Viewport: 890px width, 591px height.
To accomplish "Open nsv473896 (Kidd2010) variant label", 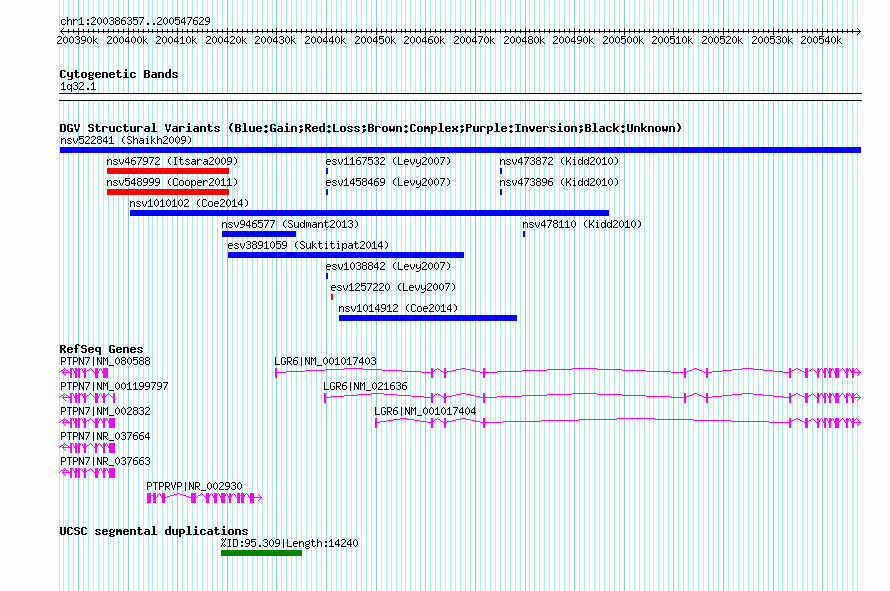I will [x=559, y=182].
